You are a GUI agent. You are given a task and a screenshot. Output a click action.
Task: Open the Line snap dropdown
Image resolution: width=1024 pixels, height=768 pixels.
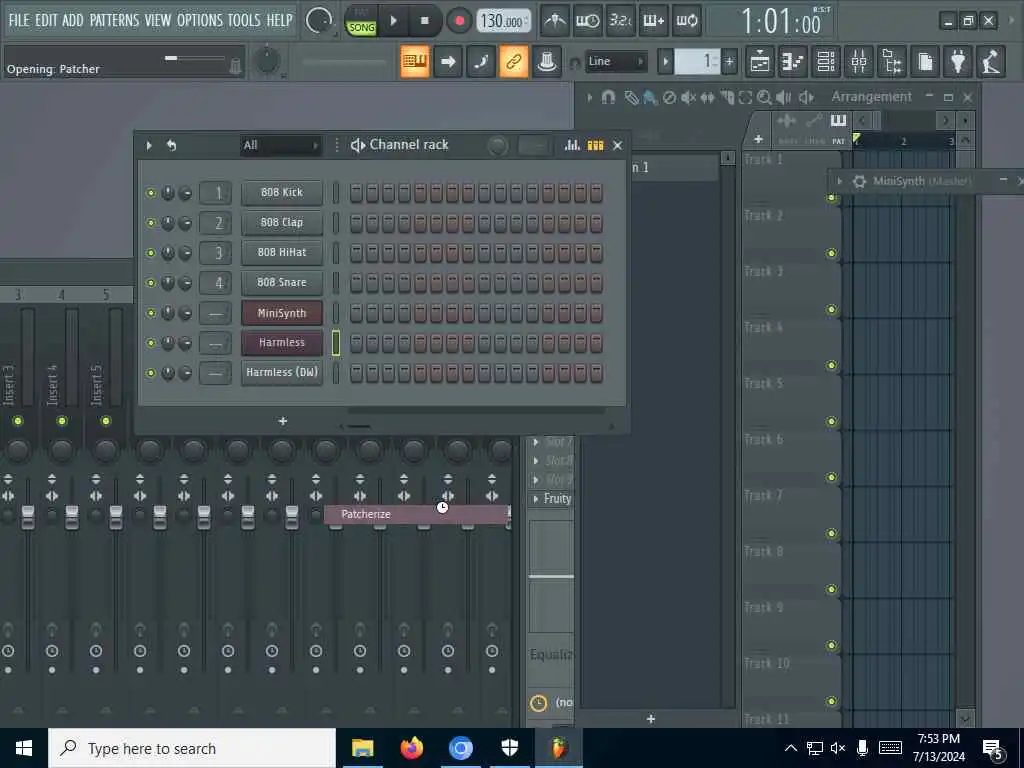tap(615, 61)
